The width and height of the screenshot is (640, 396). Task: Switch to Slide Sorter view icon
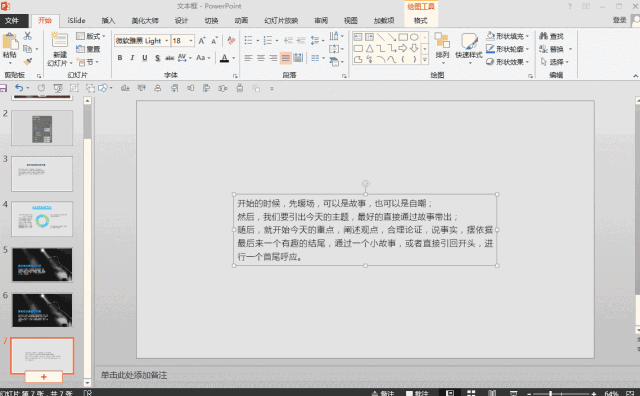471,393
